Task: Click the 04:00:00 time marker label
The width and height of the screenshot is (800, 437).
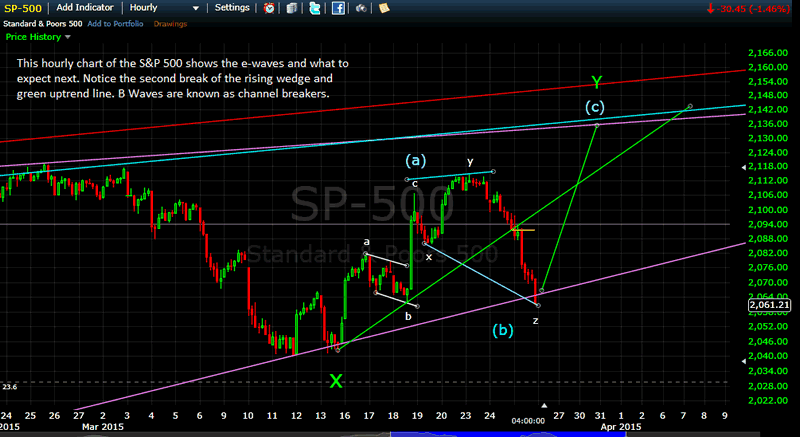Action: 528,421
